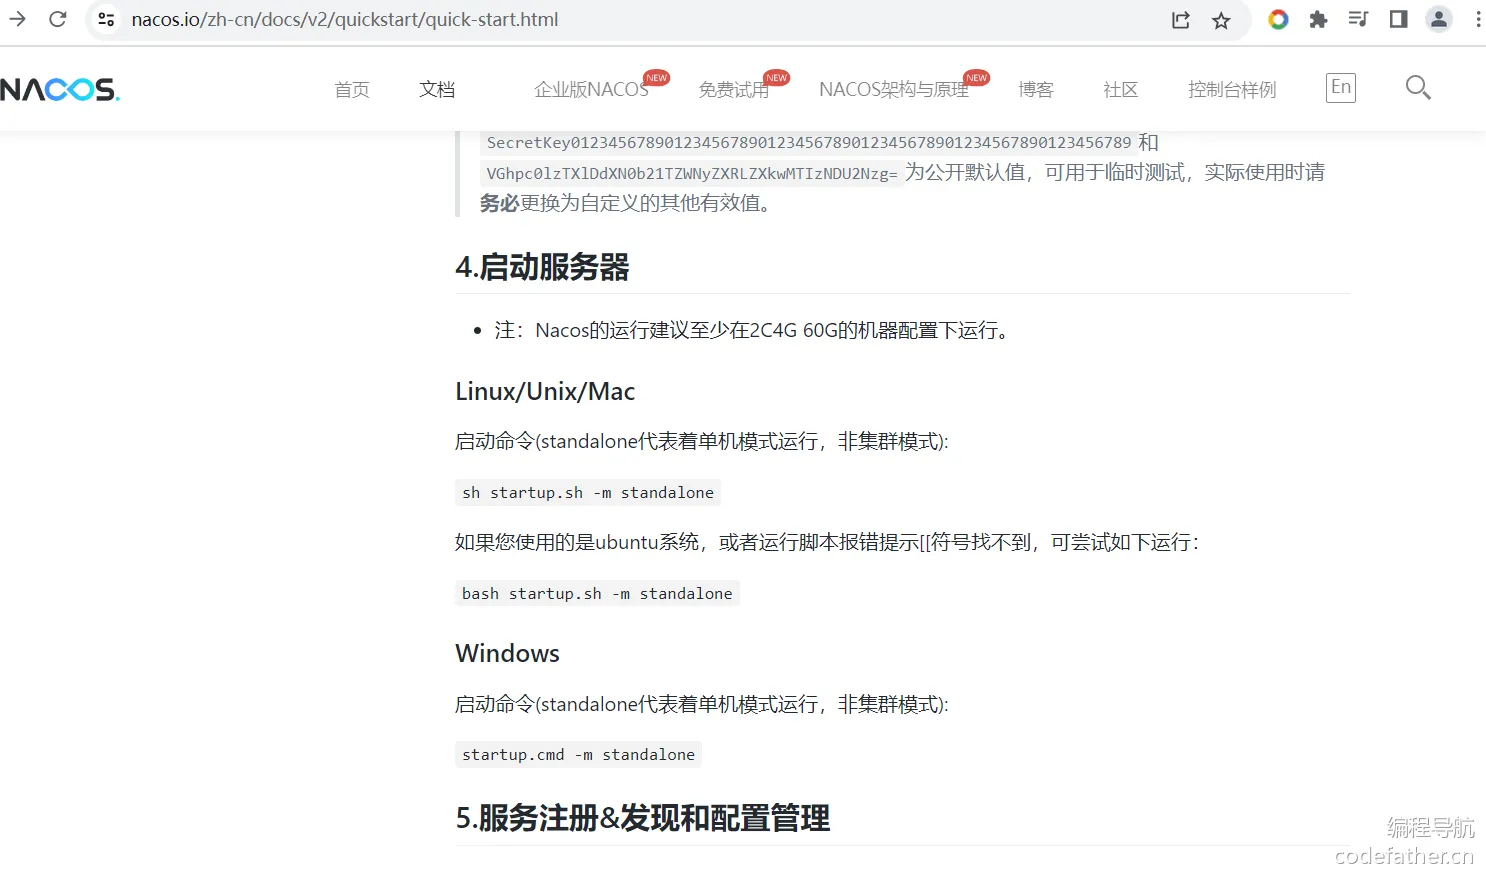Image resolution: width=1486 pixels, height=880 pixels.
Task: Open the 控制台样例 navigation item
Action: 1232,90
